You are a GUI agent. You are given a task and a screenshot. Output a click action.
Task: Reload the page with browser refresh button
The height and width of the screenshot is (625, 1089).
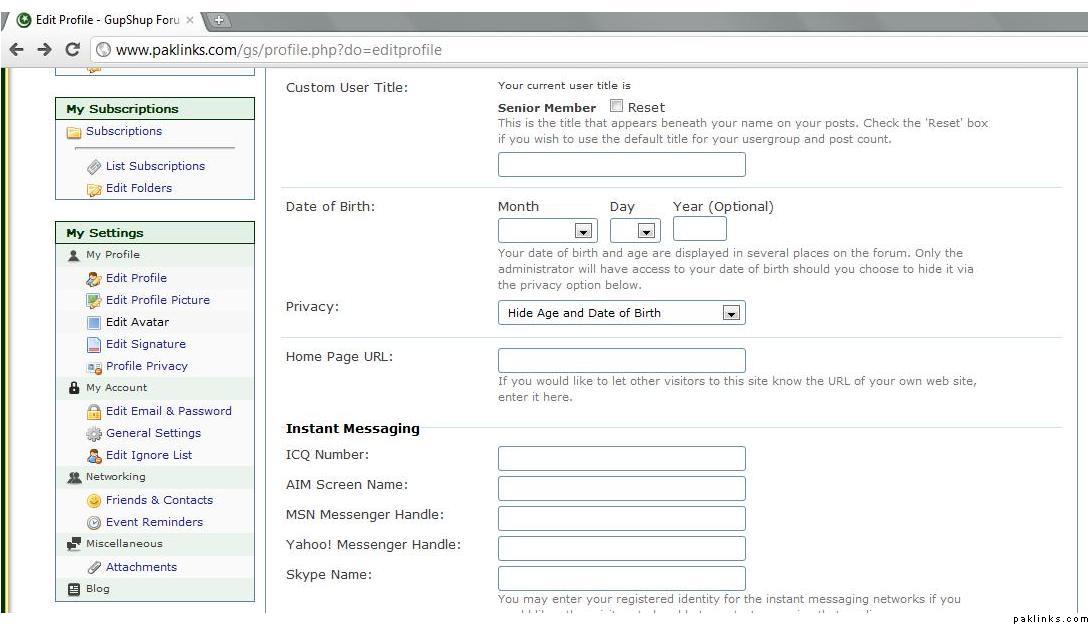click(x=72, y=49)
